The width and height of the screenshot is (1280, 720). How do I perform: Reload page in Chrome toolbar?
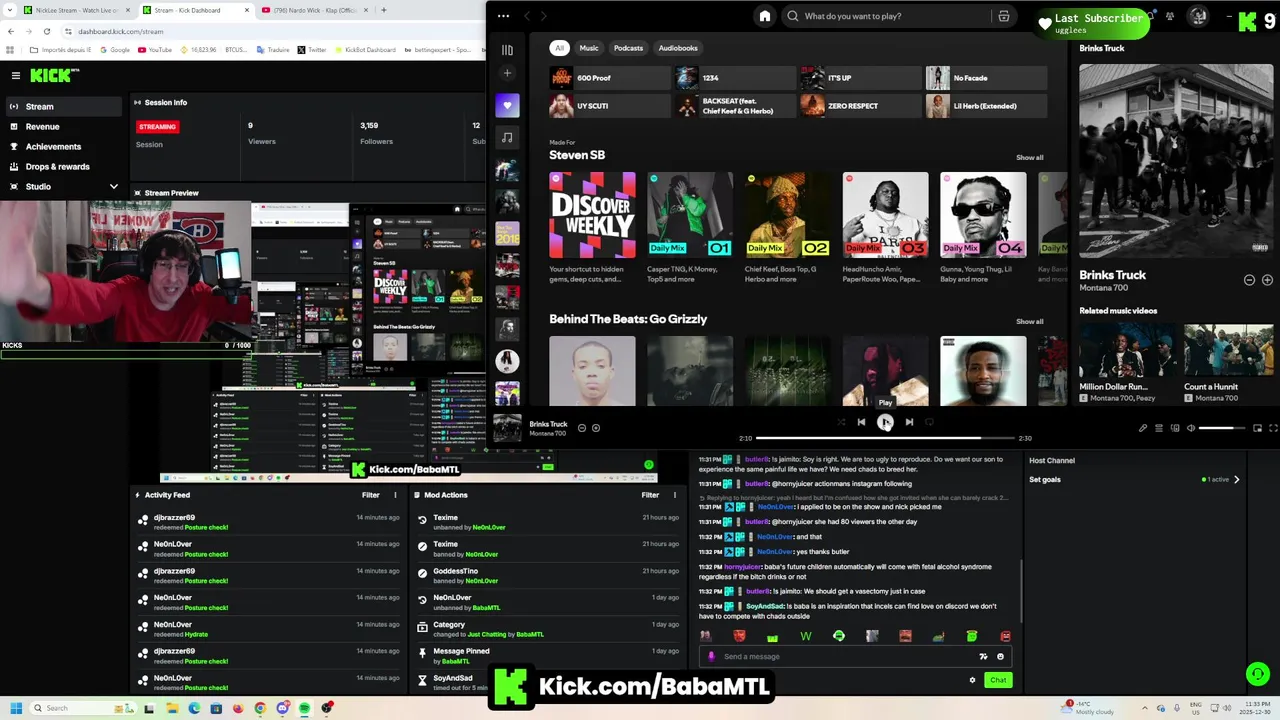[46, 31]
